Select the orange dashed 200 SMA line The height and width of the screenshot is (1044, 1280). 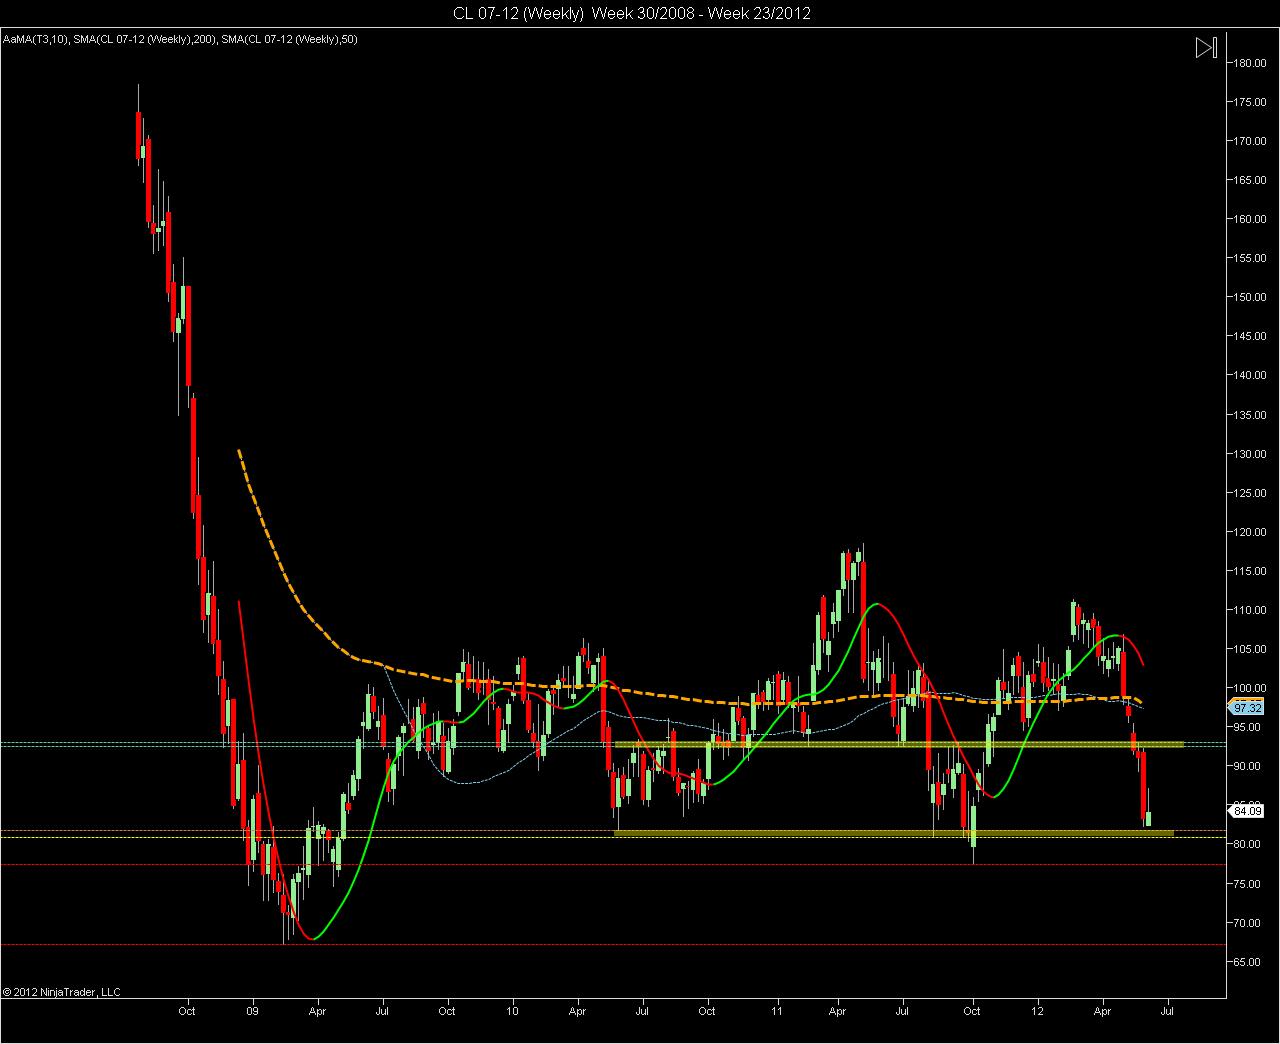690,699
